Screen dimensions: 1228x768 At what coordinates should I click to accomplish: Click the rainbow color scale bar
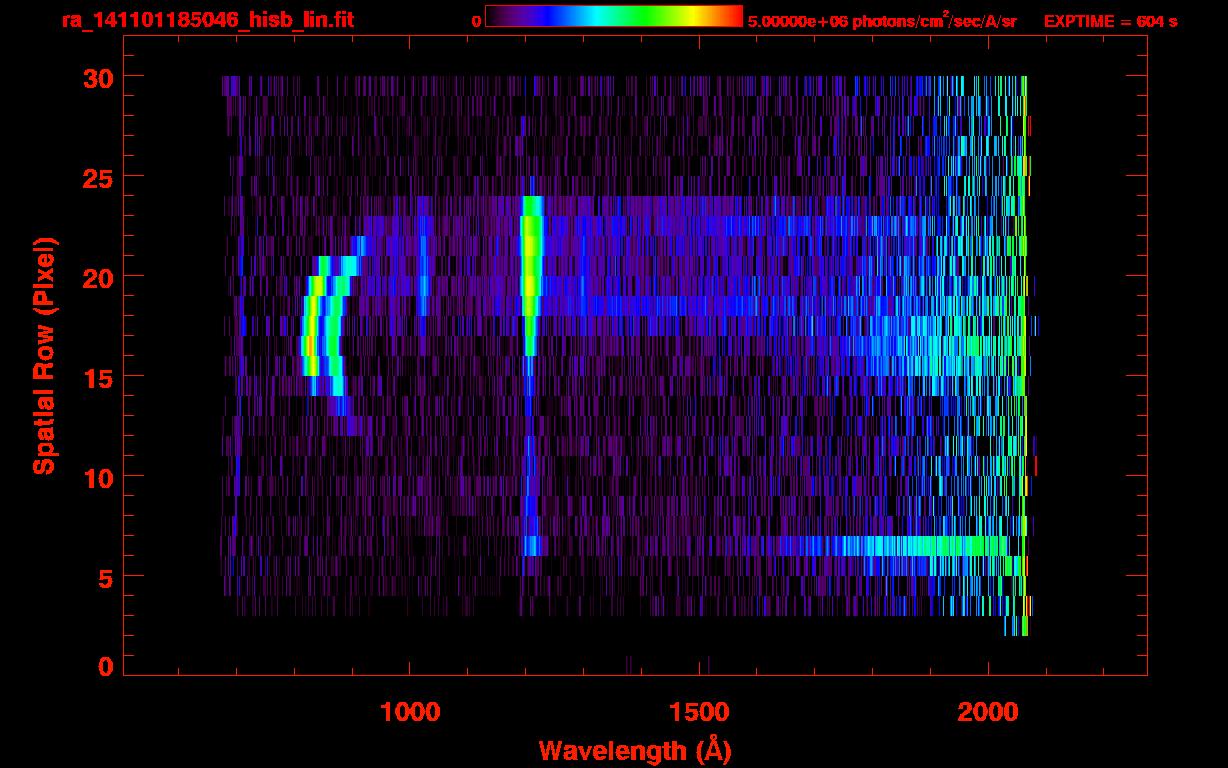(x=614, y=17)
